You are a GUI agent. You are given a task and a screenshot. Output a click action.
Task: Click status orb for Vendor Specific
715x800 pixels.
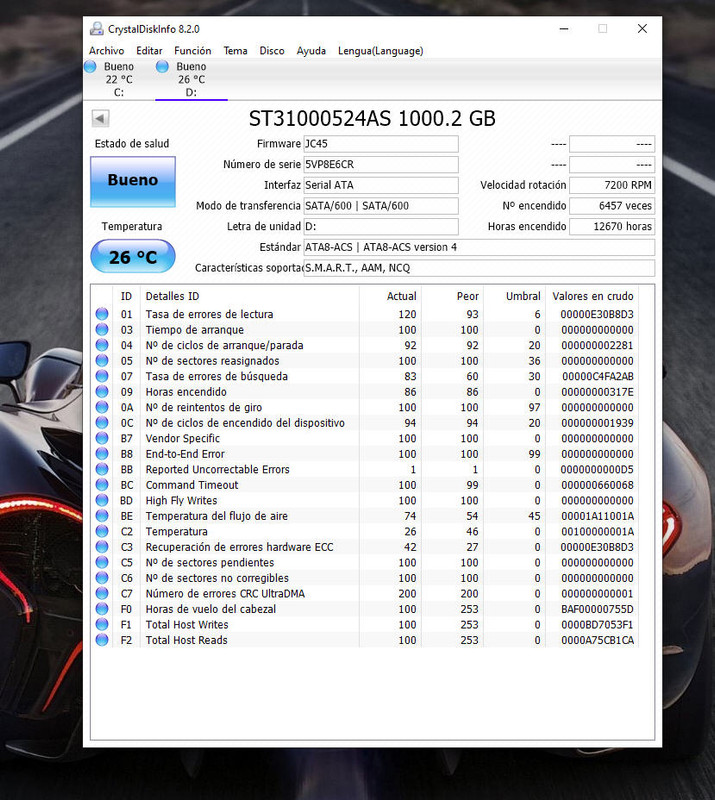coord(102,438)
